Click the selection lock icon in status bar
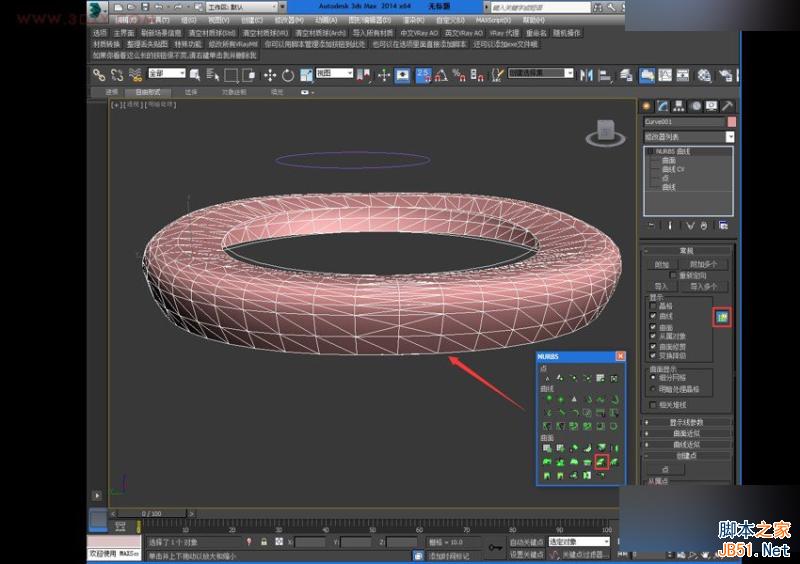800x564 pixels. pyautogui.click(x=262, y=542)
